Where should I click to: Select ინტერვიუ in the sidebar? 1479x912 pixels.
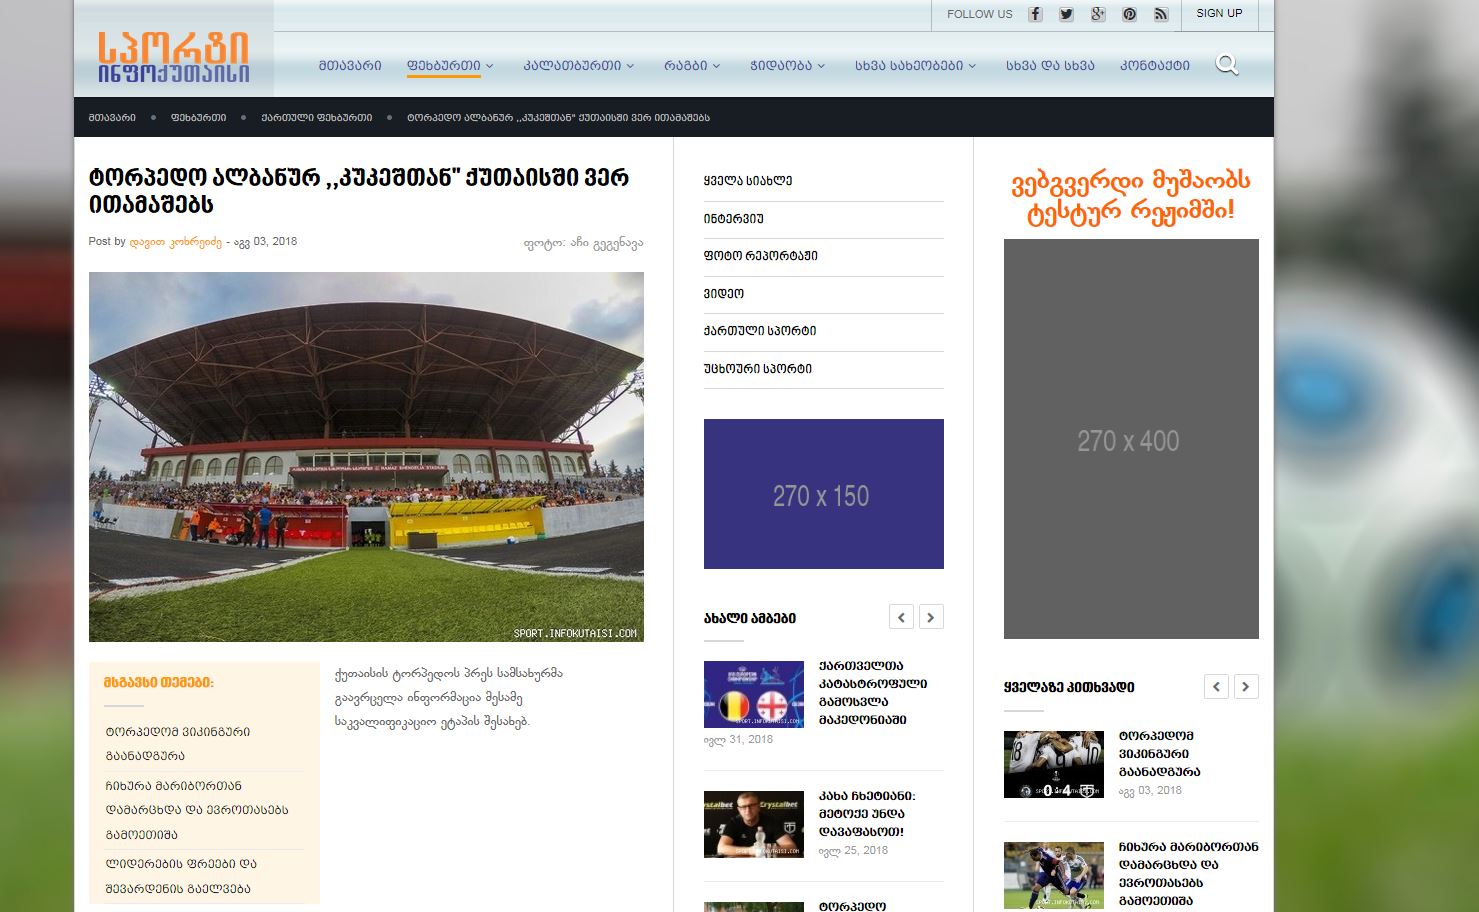click(734, 218)
